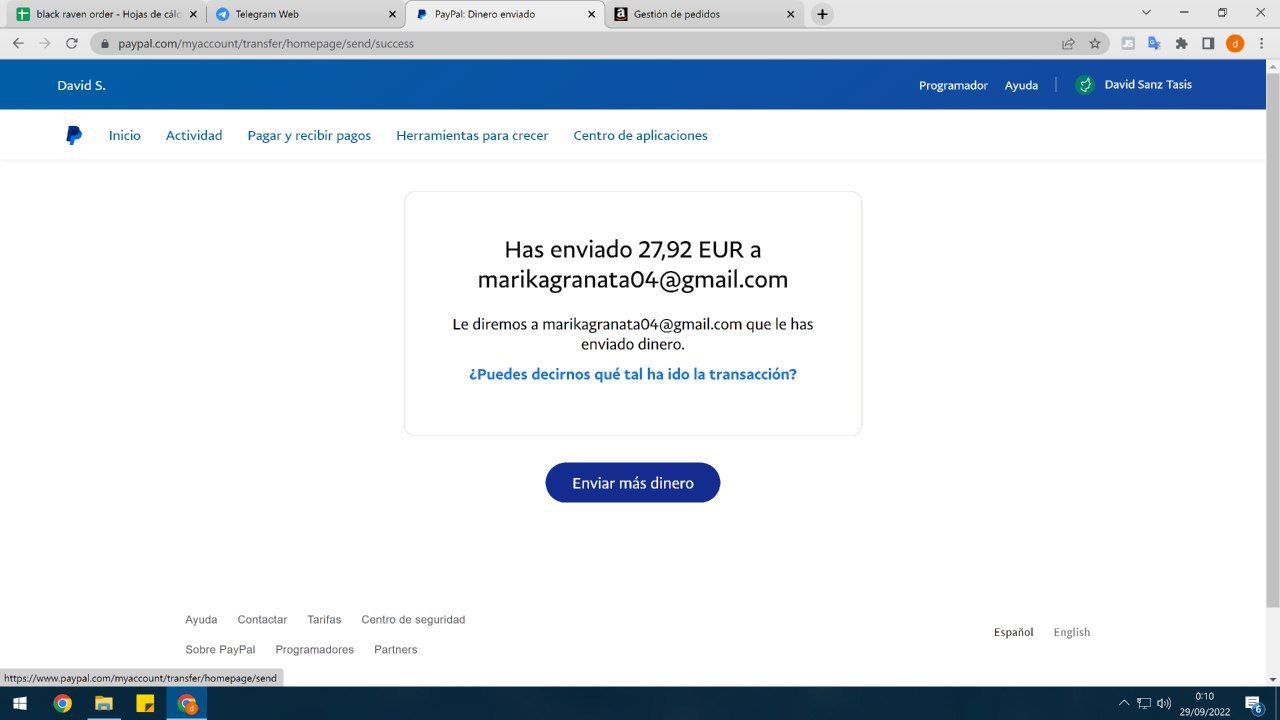The image size is (1280, 720).
Task: Open the Google Translate extension
Action: coord(1154,43)
